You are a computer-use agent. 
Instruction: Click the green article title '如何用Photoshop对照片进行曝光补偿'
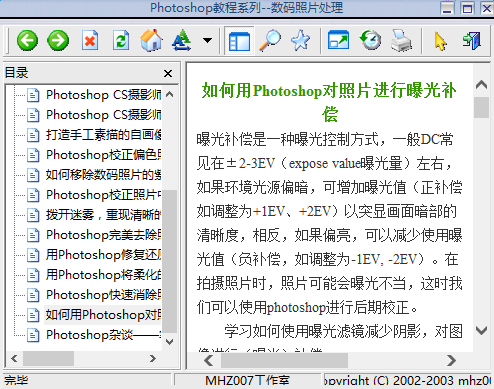tap(329, 102)
